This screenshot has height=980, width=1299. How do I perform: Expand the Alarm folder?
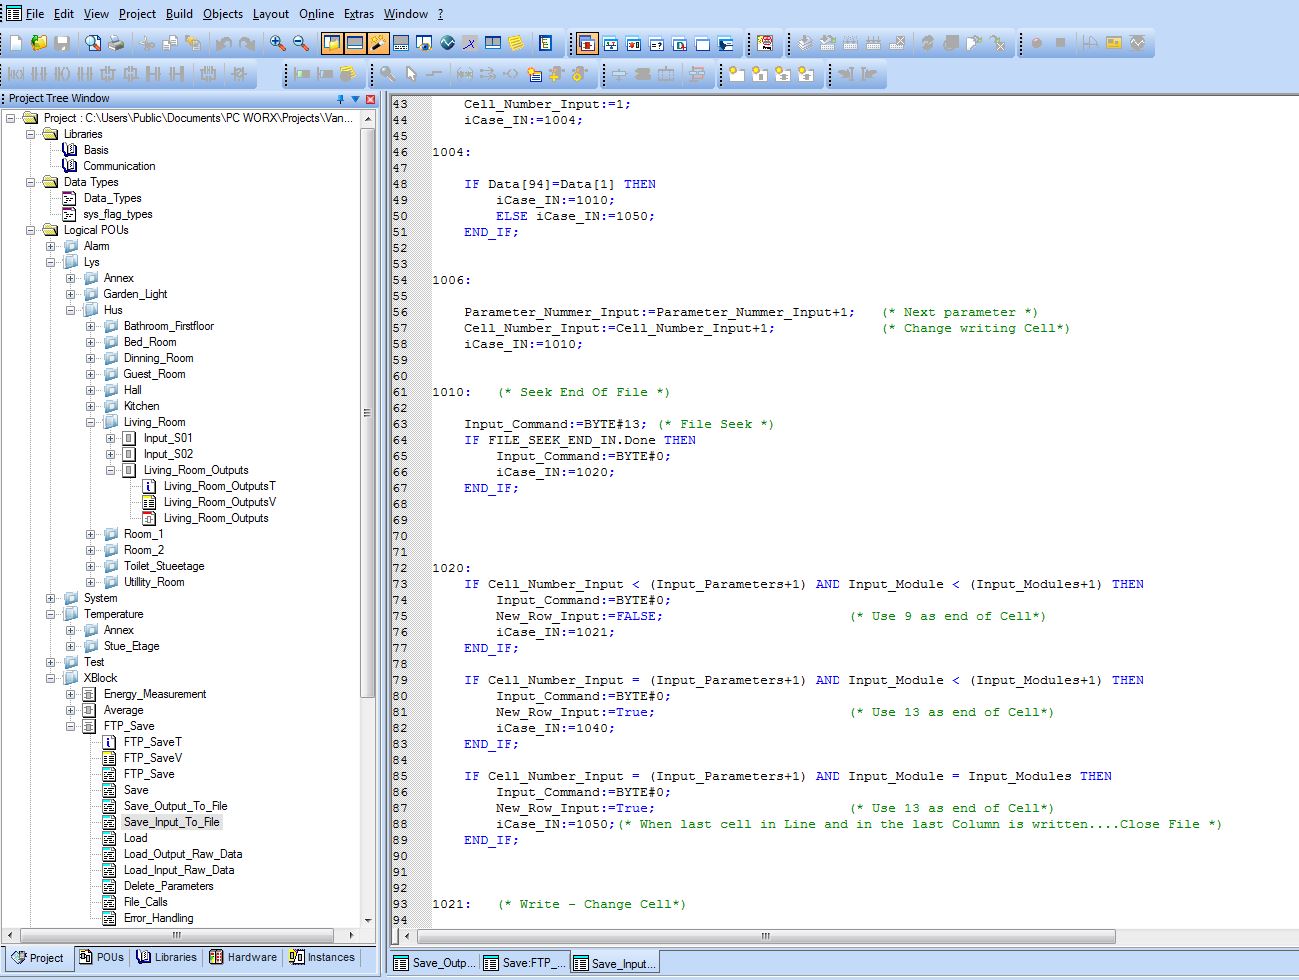51,246
